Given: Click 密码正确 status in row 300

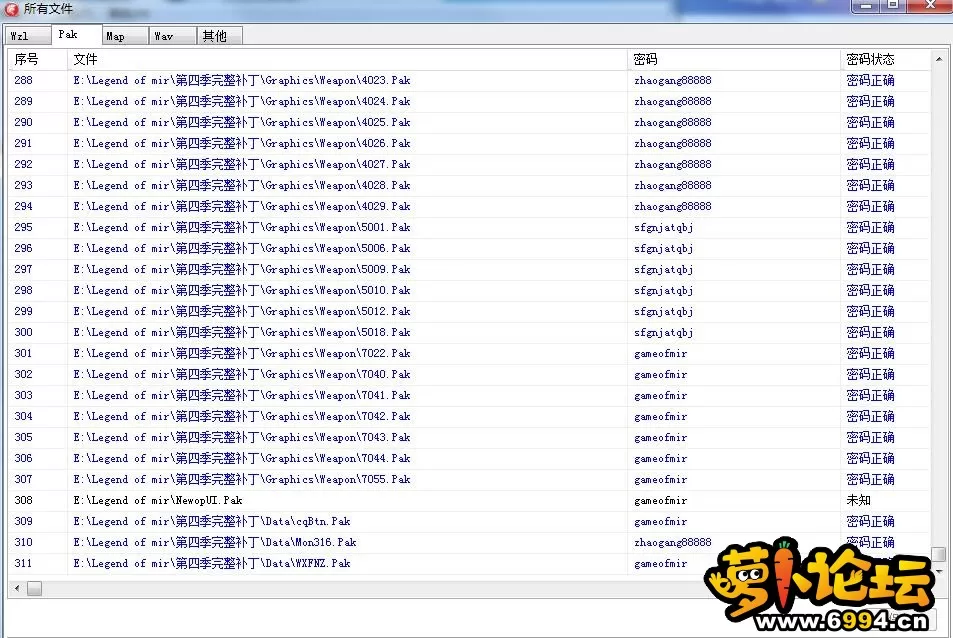Looking at the screenshot, I should [x=870, y=332].
